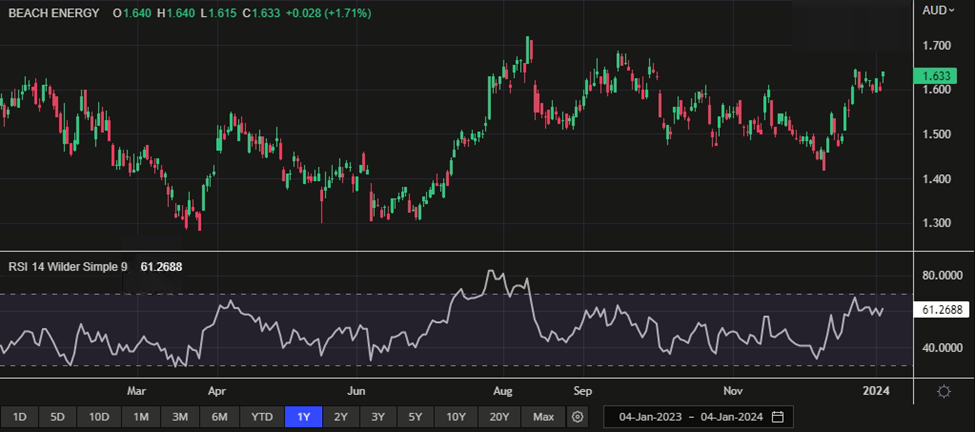Select the 3M time range

tap(180, 416)
